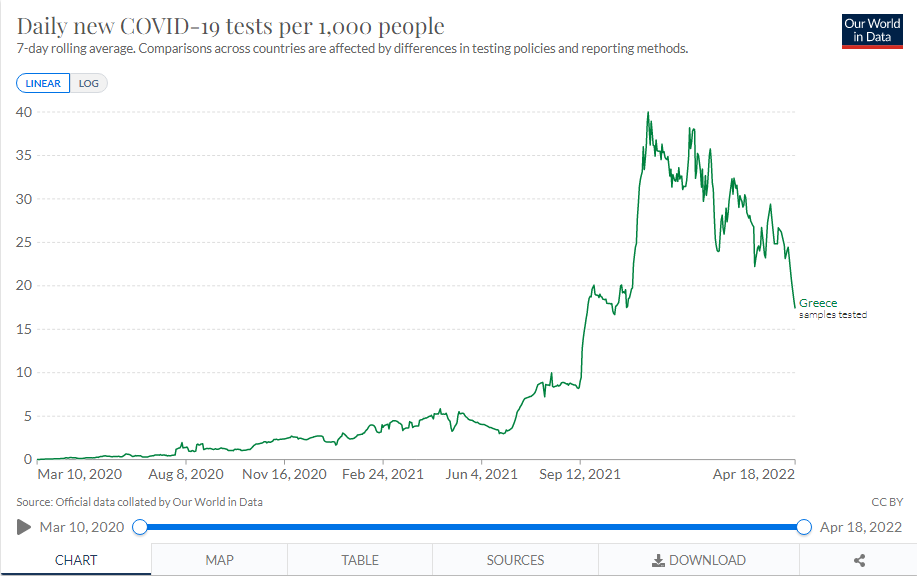Image resolution: width=917 pixels, height=576 pixels.
Task: Select the CHART tab
Action: (x=76, y=560)
